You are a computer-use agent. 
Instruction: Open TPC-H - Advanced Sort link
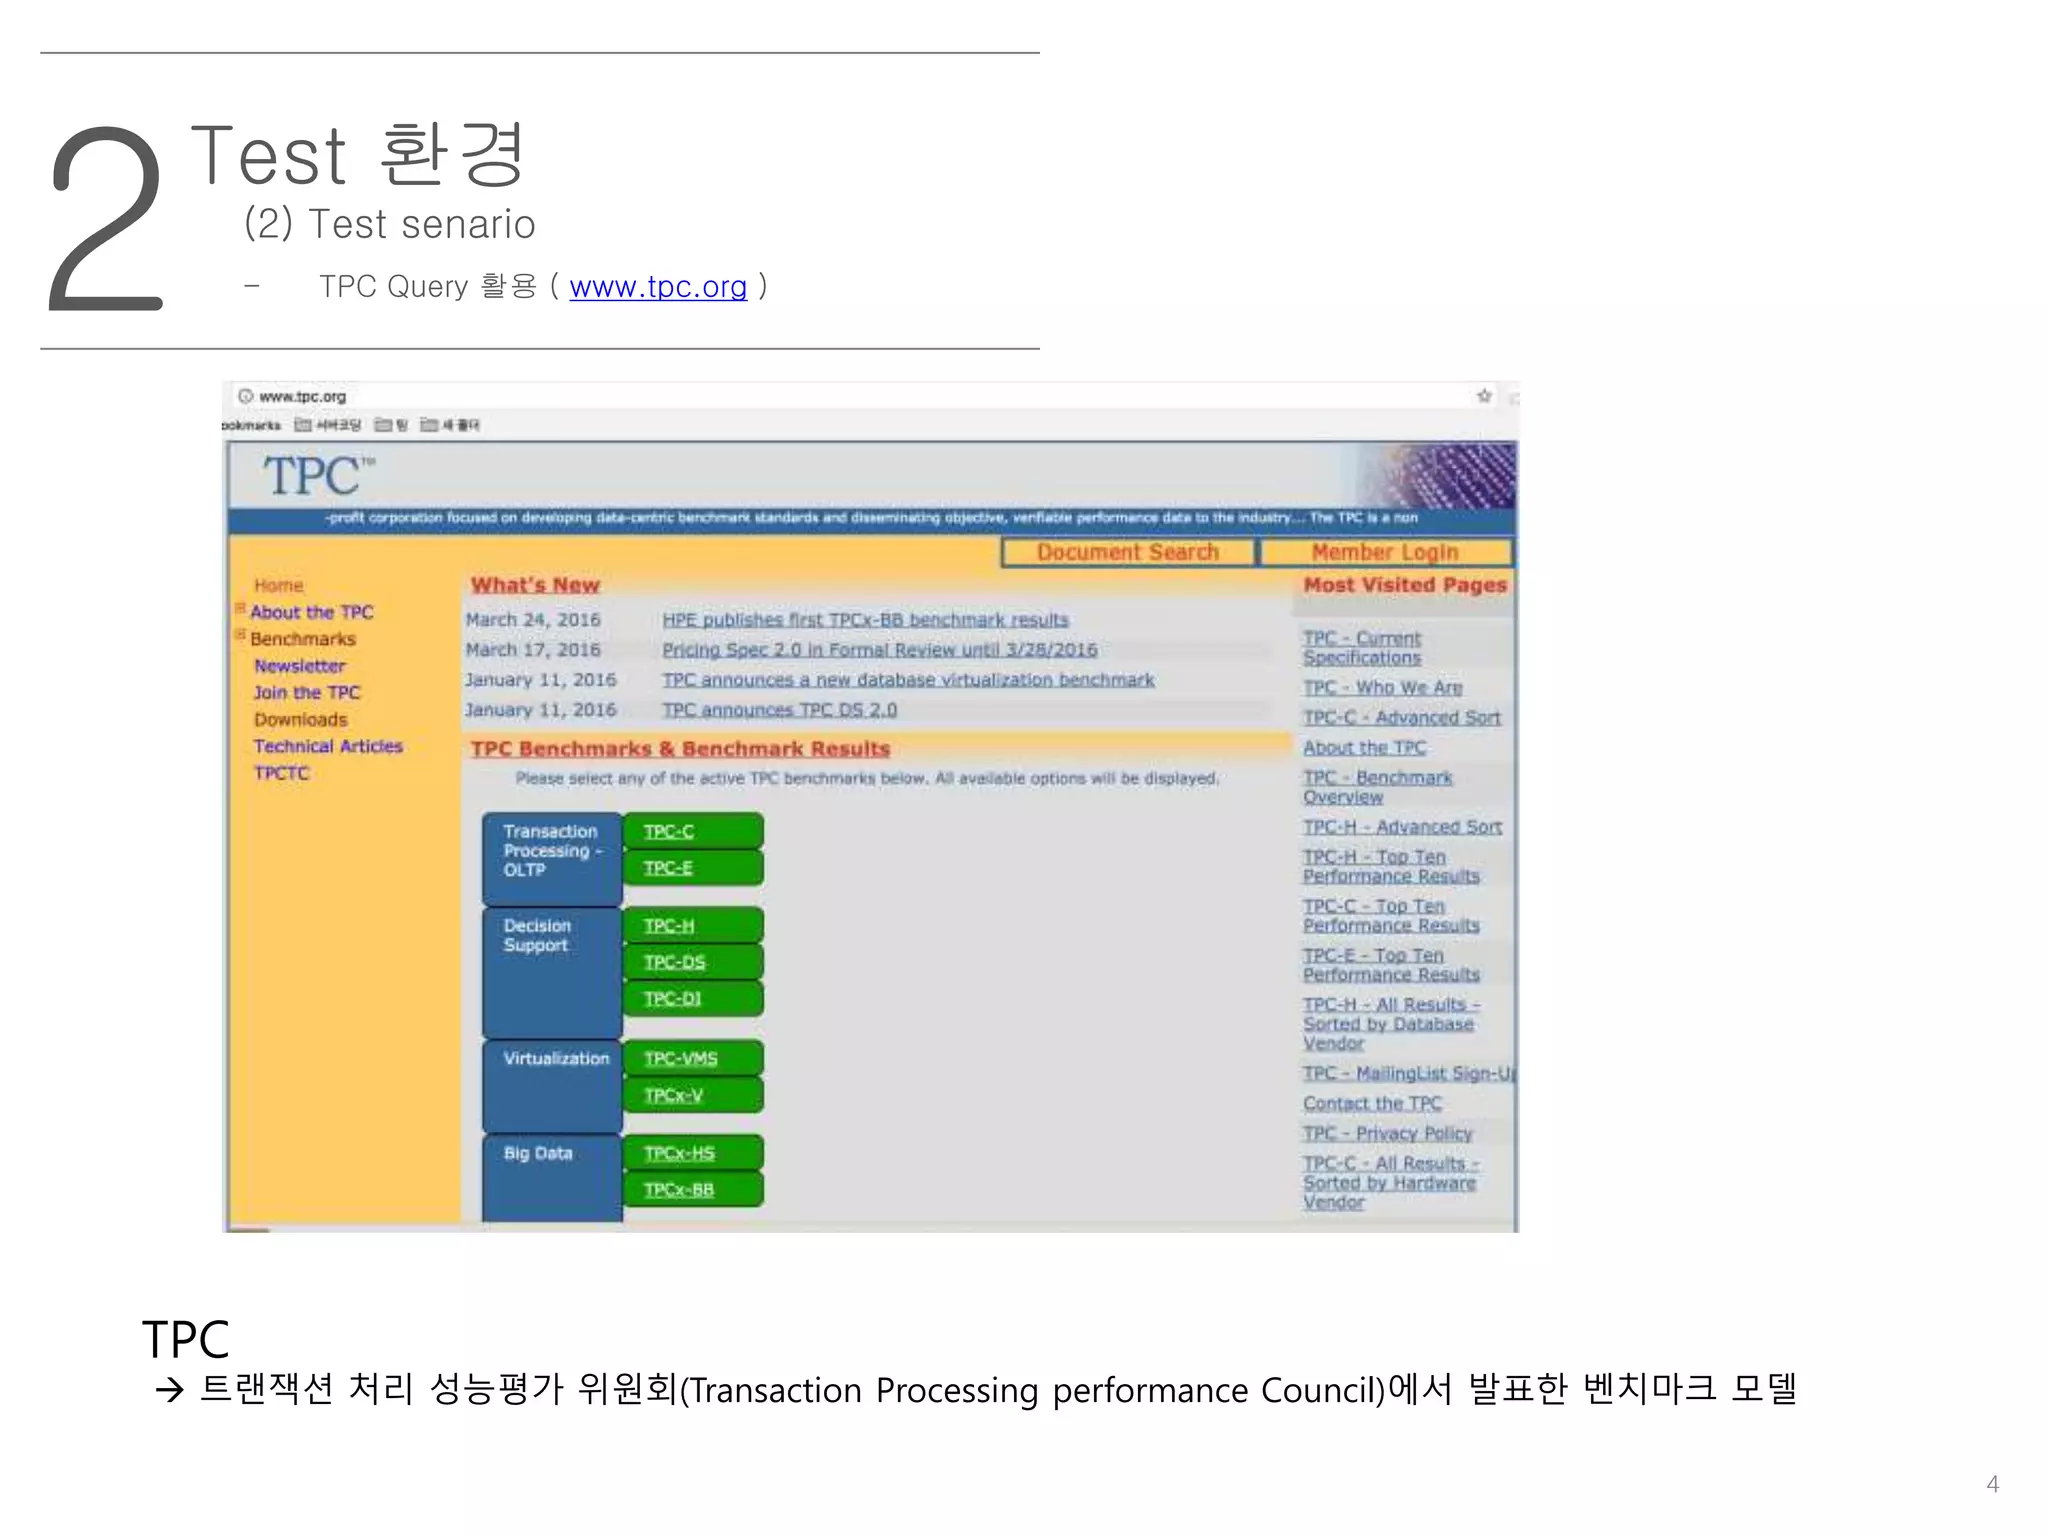coord(1402,827)
